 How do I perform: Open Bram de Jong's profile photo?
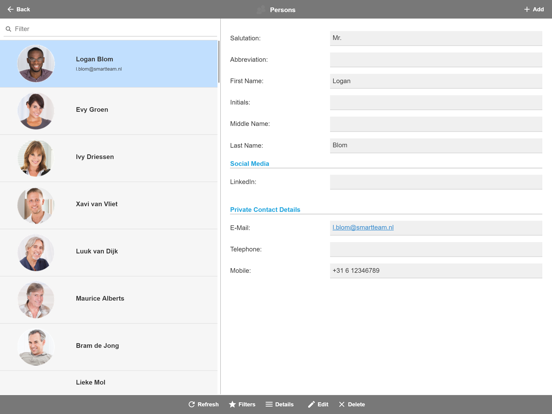click(36, 347)
